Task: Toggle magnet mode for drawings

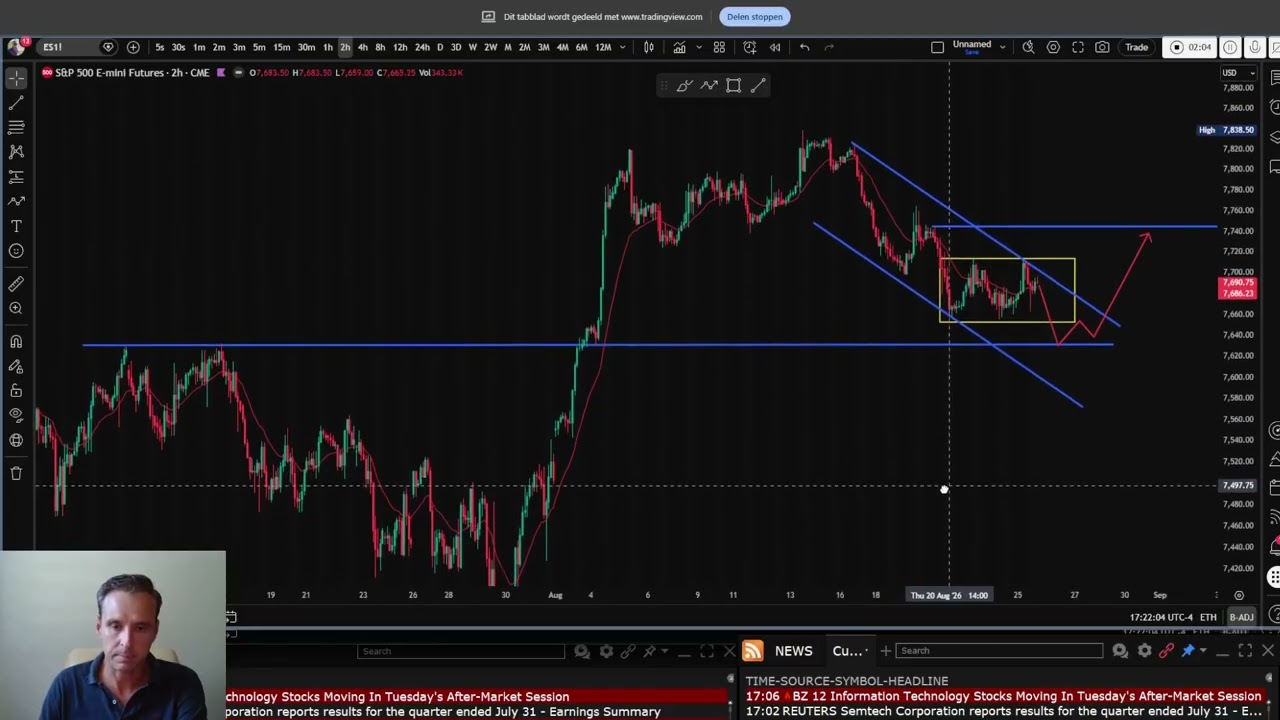Action: coord(16,341)
